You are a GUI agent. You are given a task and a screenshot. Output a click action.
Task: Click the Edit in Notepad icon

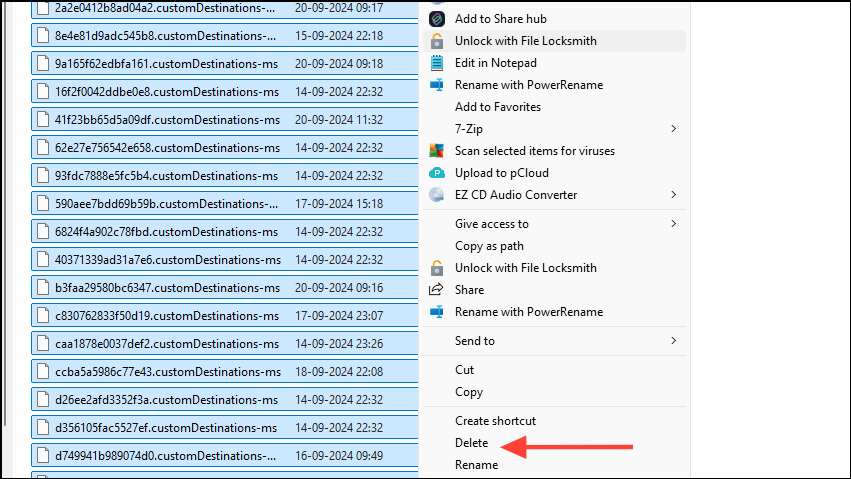437,63
